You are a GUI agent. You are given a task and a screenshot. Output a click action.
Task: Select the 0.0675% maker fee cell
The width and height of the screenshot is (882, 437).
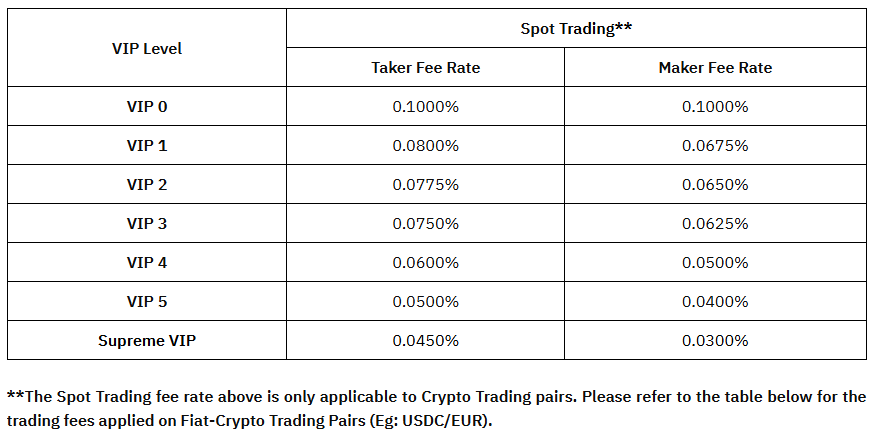715,146
